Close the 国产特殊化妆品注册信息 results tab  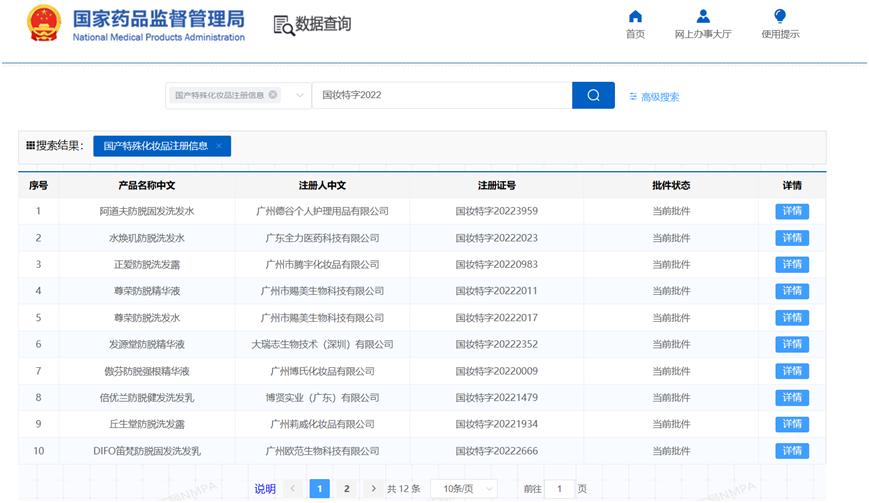pyautogui.click(x=219, y=146)
